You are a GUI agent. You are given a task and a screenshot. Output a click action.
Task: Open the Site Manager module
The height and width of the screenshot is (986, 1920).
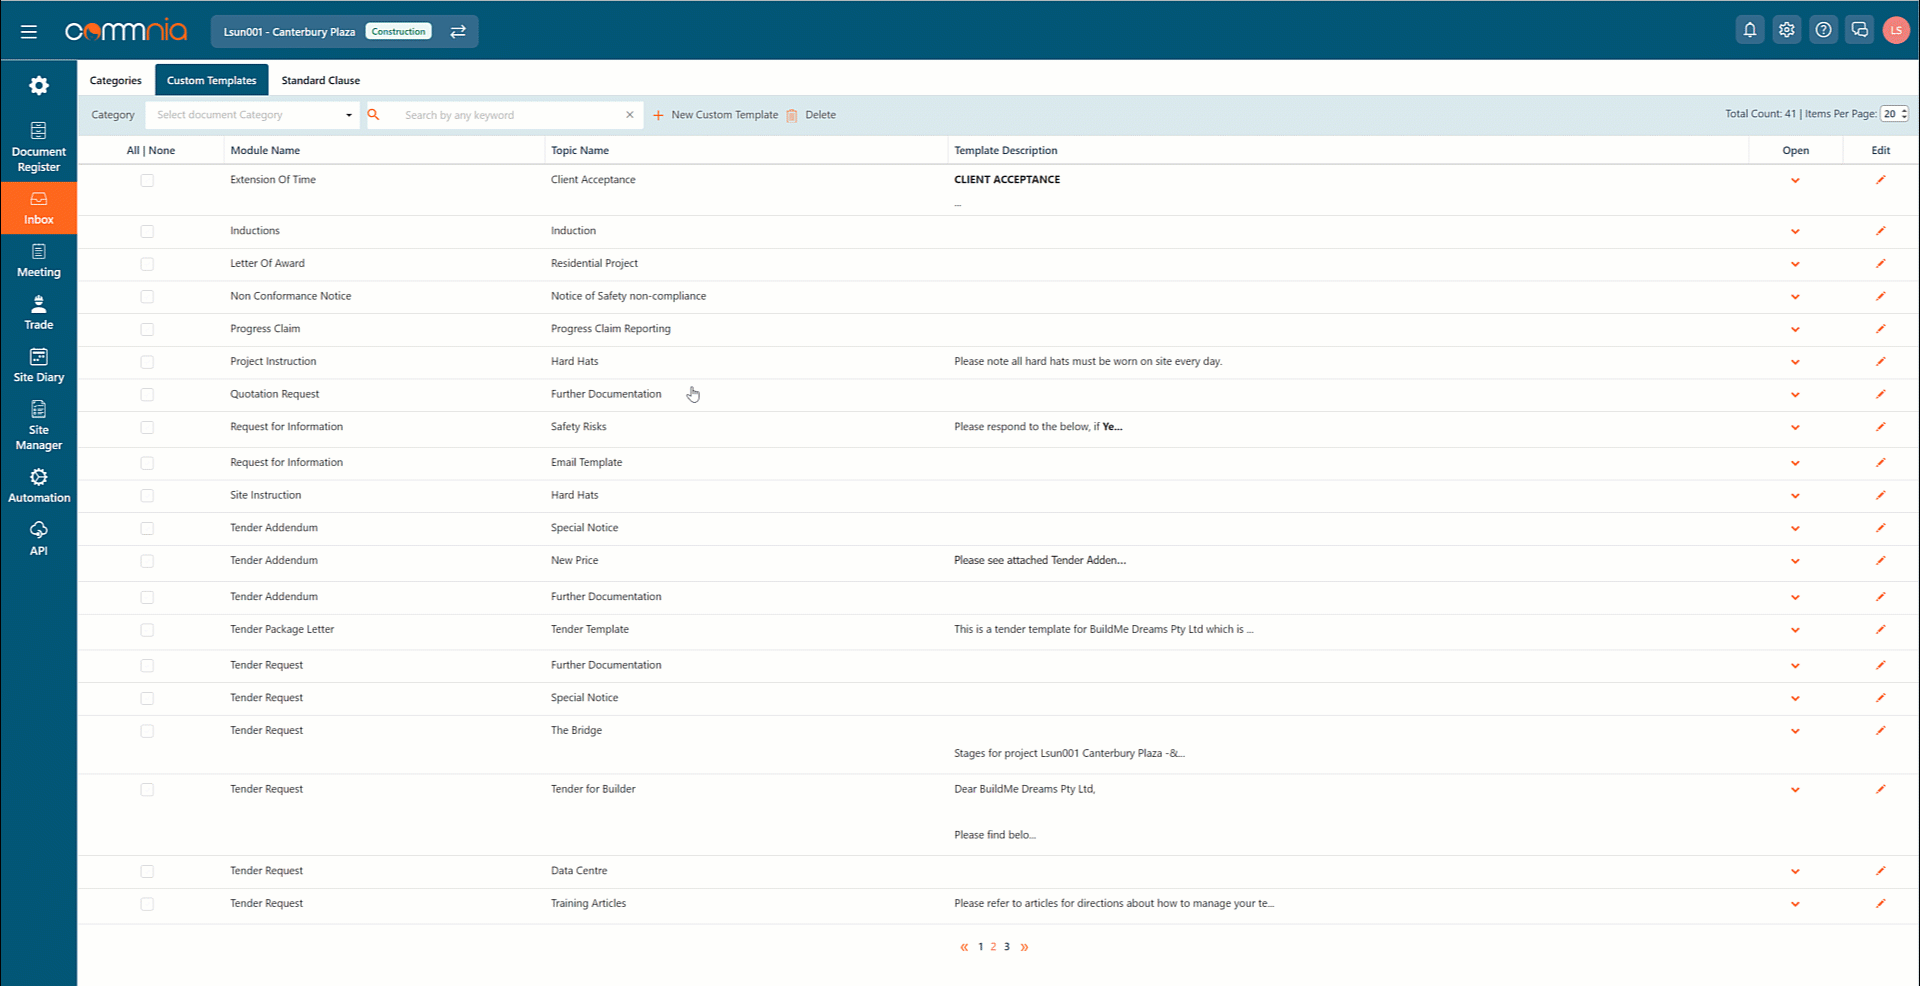(x=39, y=426)
